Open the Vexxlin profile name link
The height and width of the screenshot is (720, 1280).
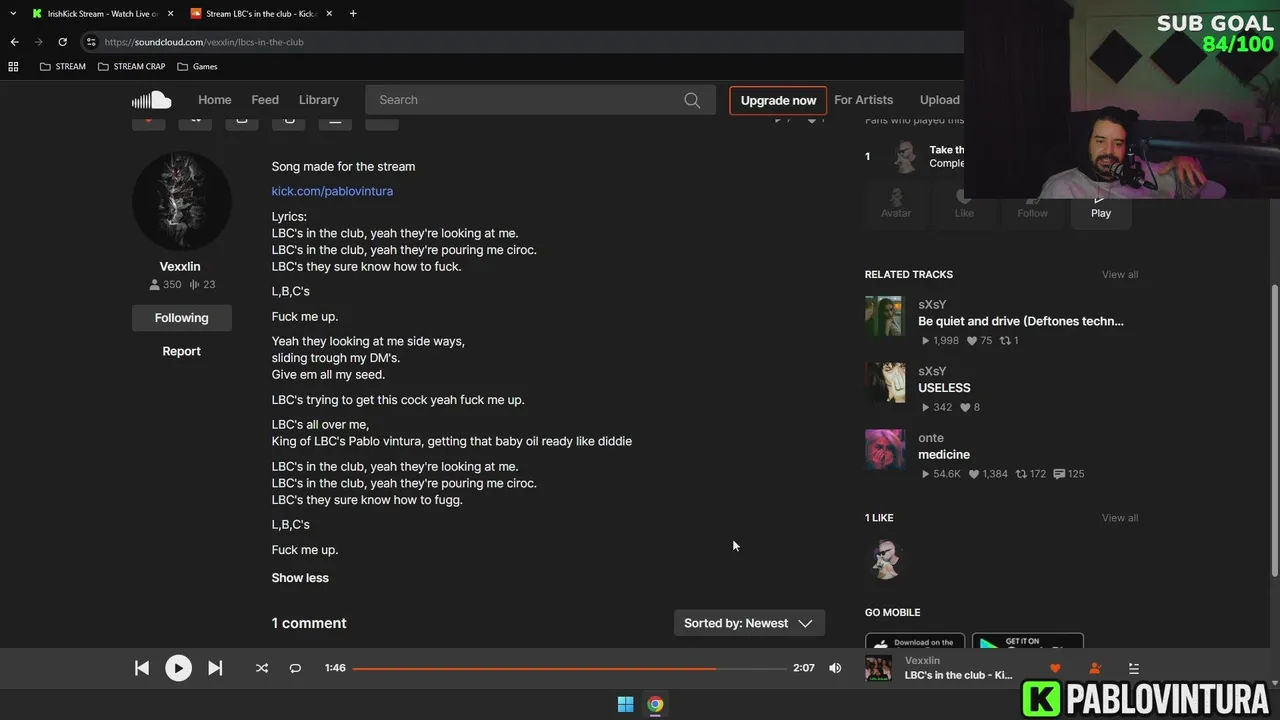pos(180,267)
